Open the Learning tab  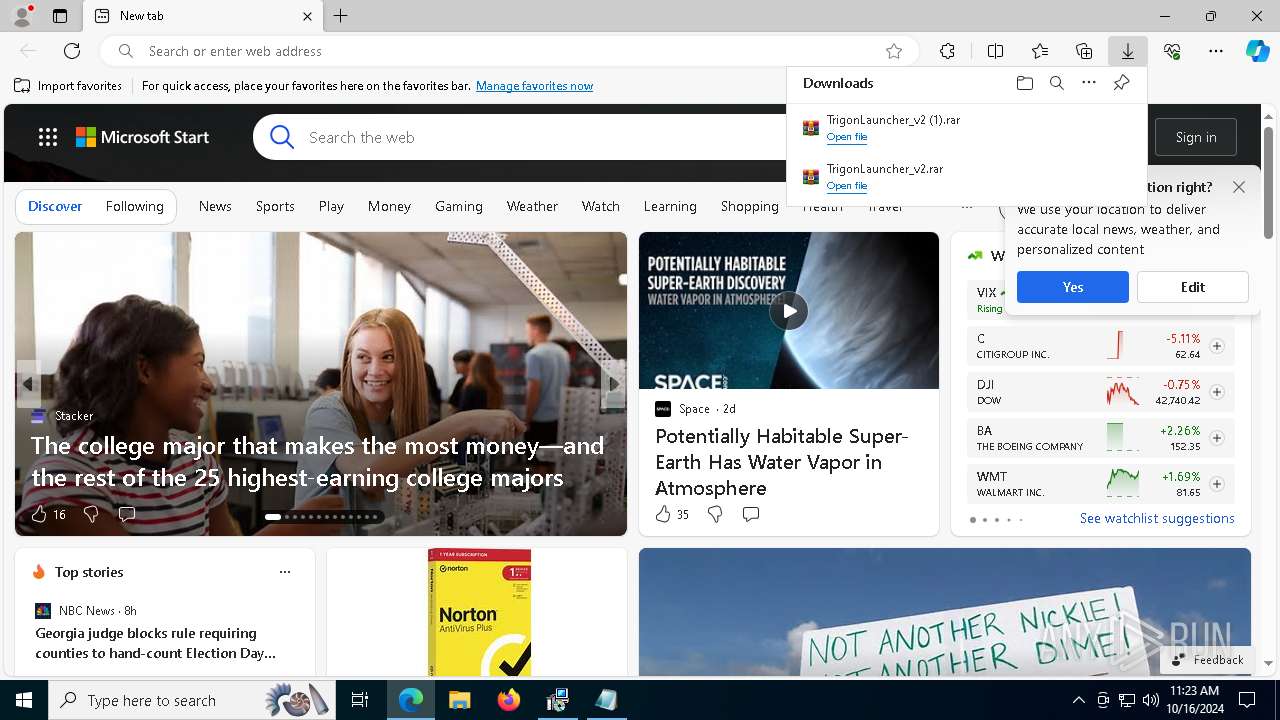coord(670,206)
